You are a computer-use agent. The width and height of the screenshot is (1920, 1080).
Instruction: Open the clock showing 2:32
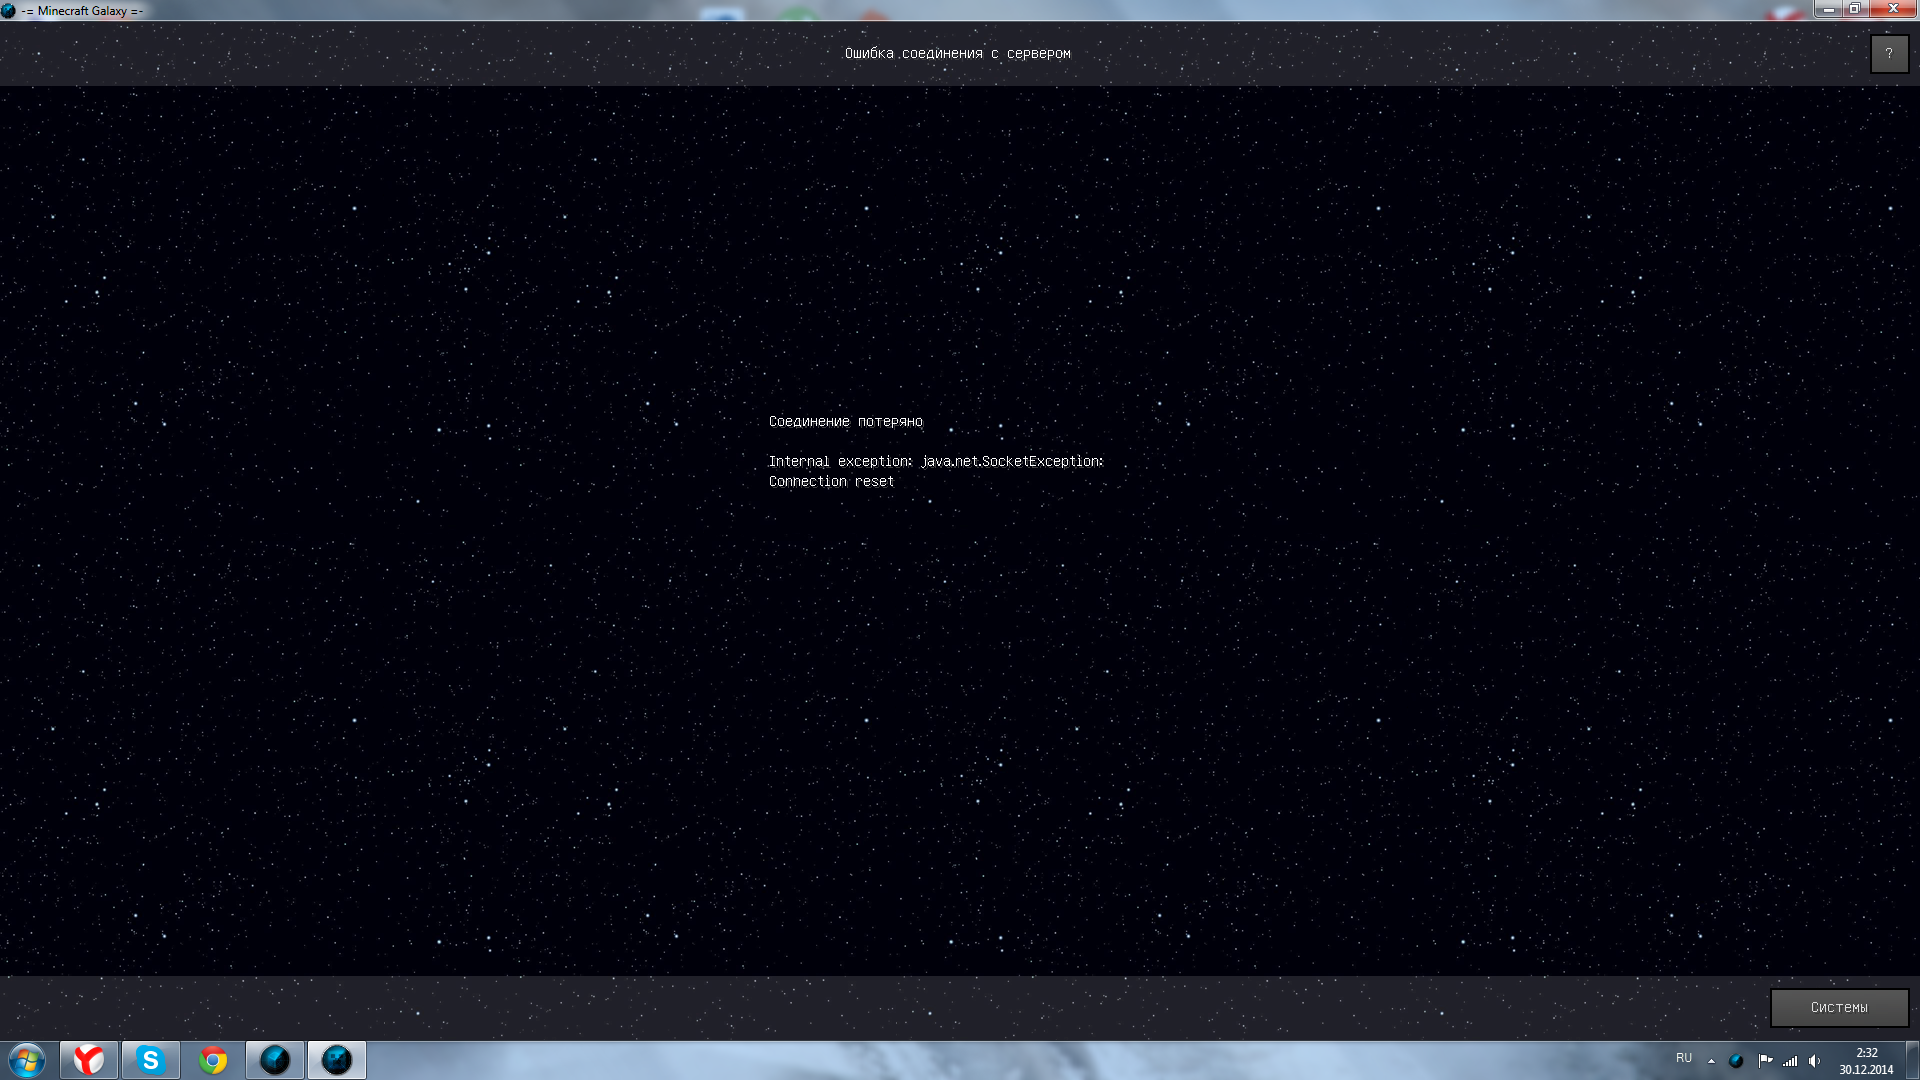click(1866, 1061)
